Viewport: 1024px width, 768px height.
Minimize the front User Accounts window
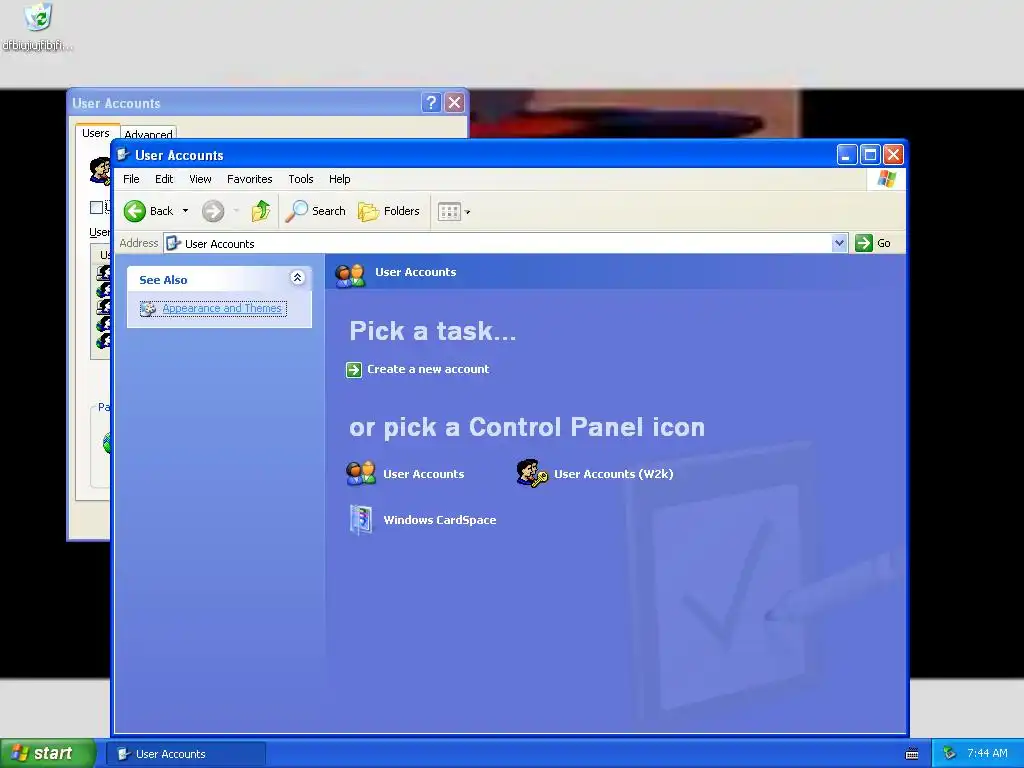[847, 155]
